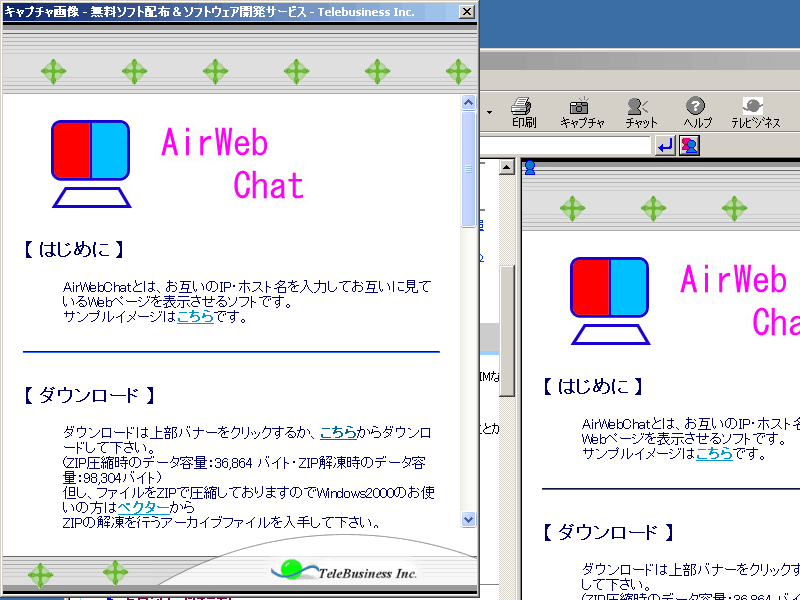Open こちら sample link in background page
The height and width of the screenshot is (600, 800).
(714, 454)
